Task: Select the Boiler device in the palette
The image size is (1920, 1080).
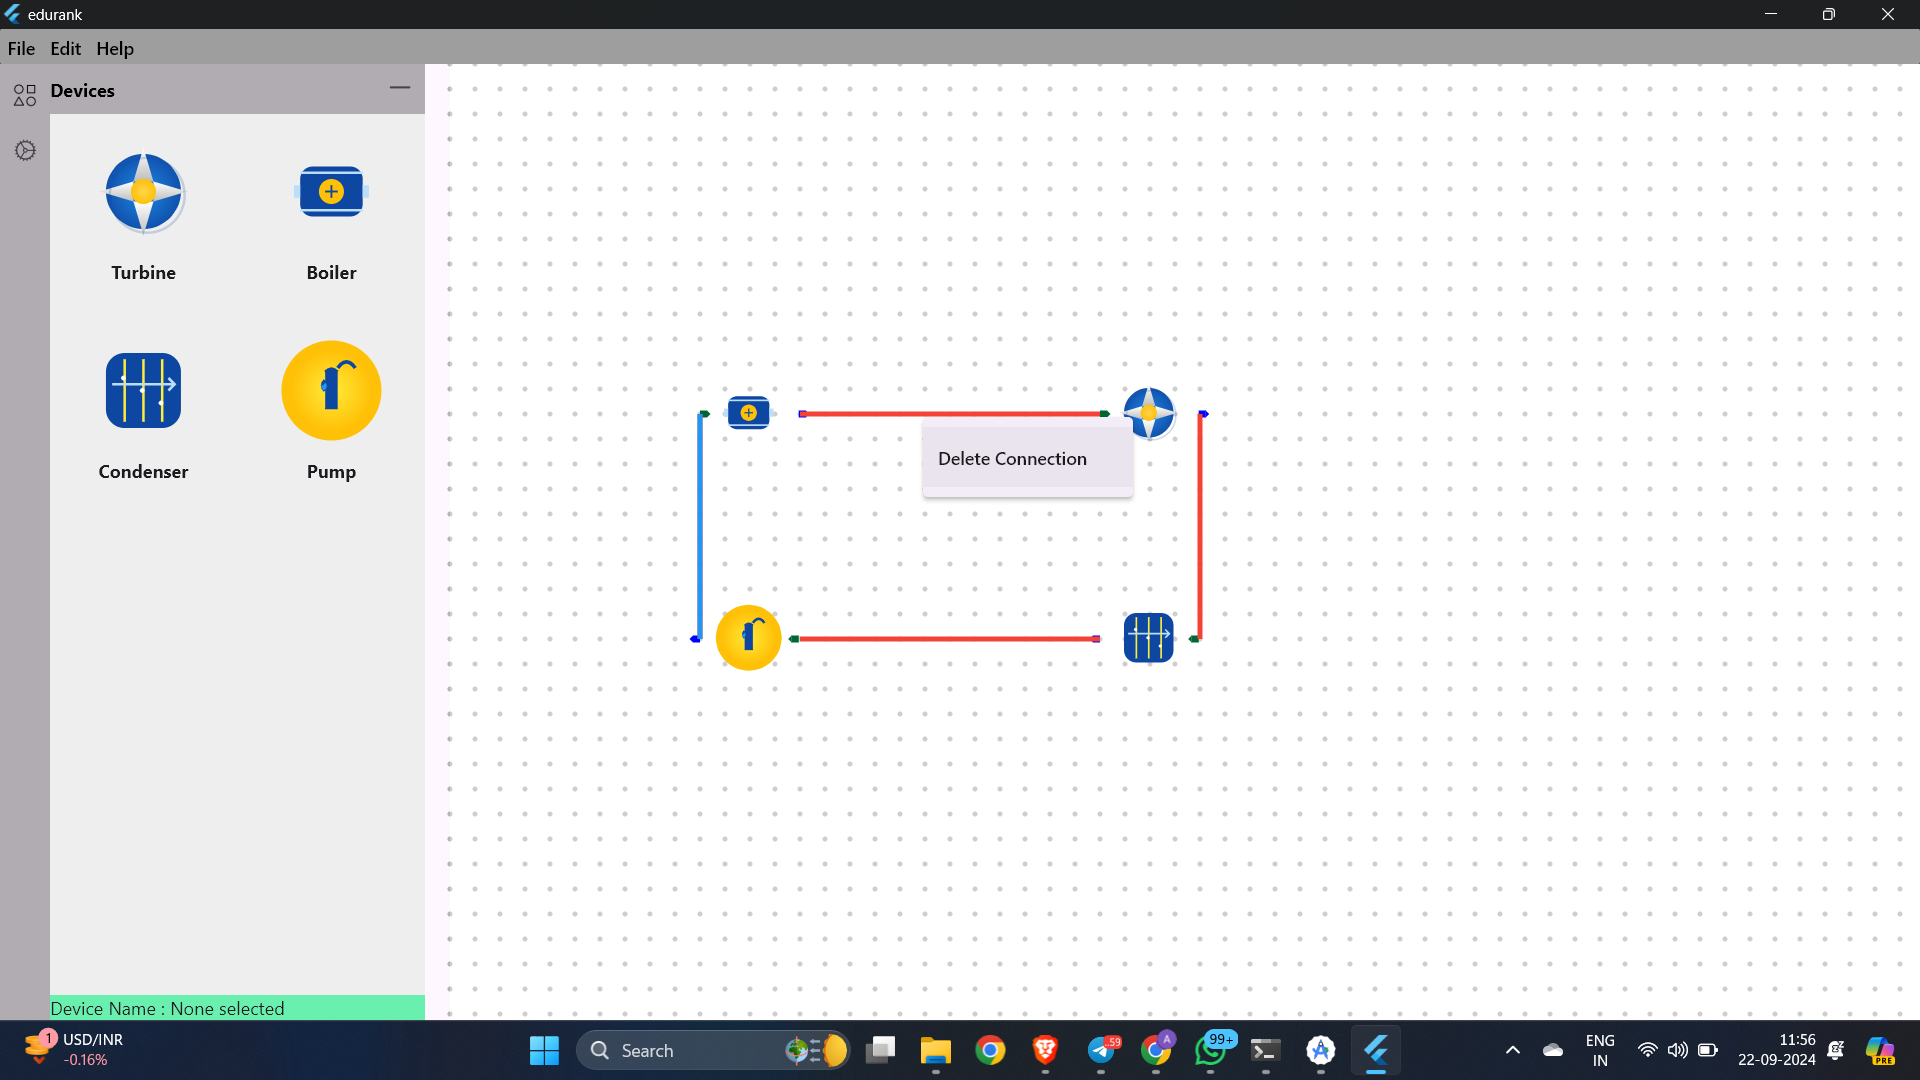Action: 331,191
